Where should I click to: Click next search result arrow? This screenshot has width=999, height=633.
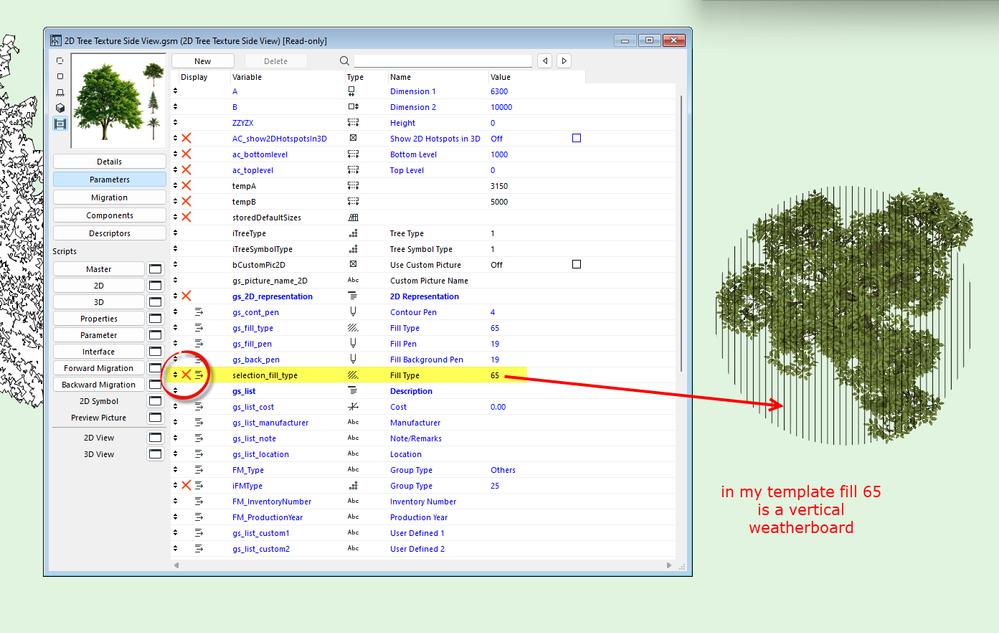pos(564,61)
